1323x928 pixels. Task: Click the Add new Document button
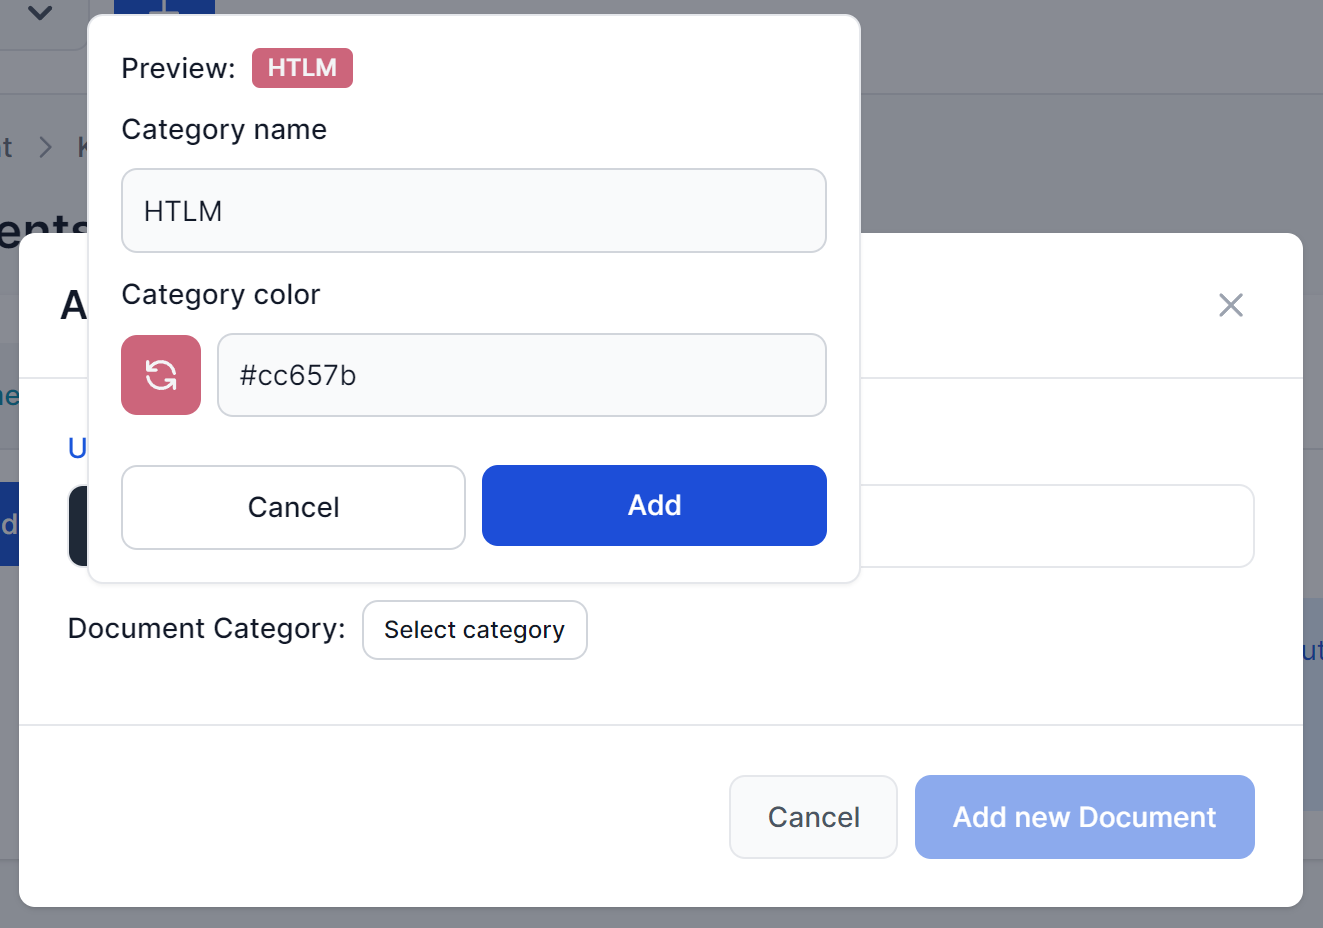click(x=1084, y=817)
